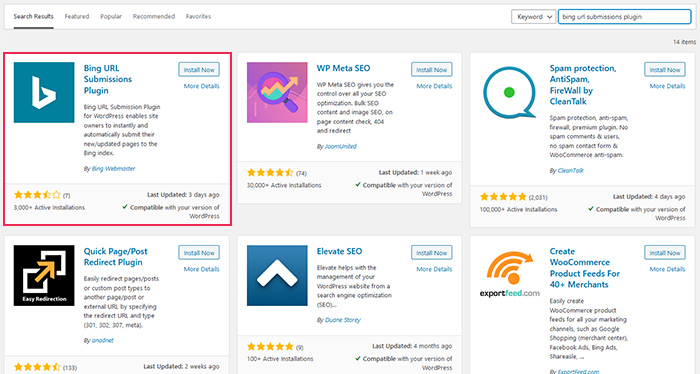Screen dimensions: 700x374
Task: Open the Bing URL Submissions Plugin title link
Action: pyautogui.click(x=108, y=79)
